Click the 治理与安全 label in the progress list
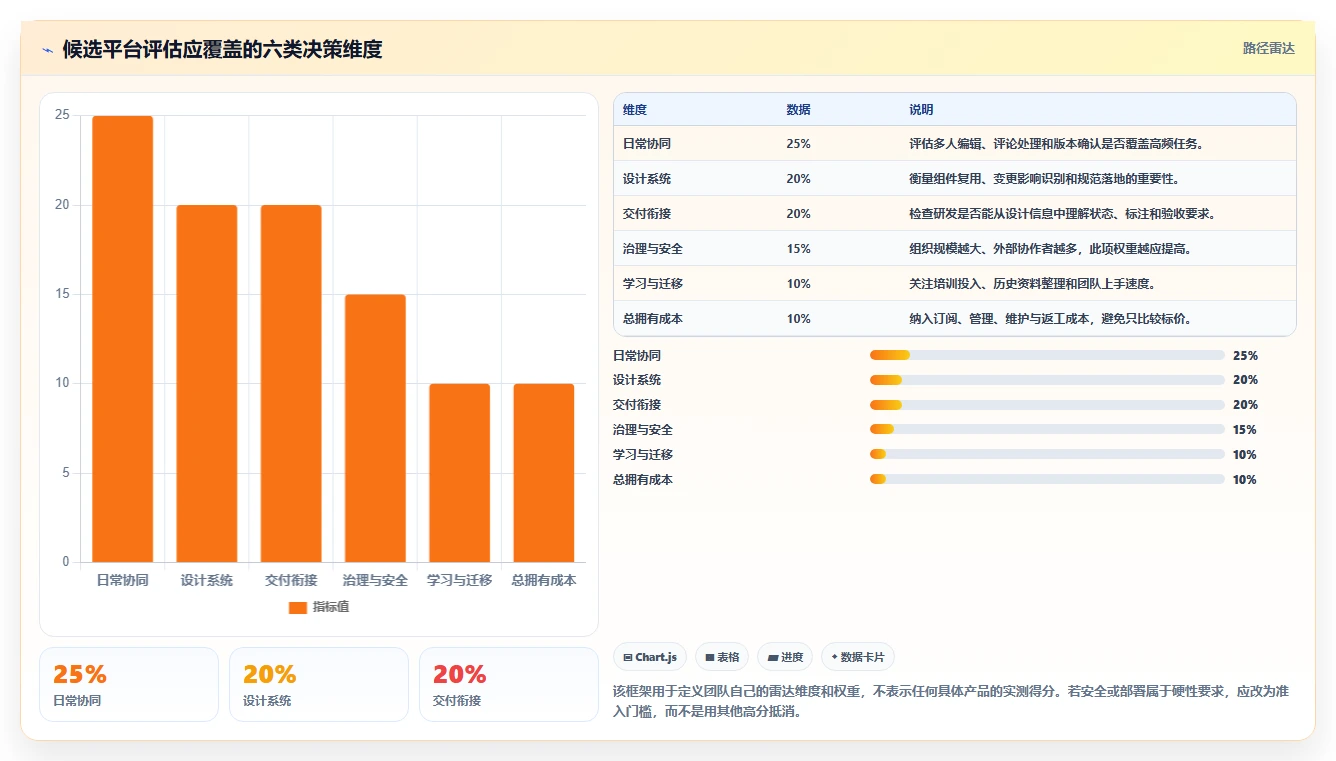This screenshot has width=1336, height=761. 643,430
